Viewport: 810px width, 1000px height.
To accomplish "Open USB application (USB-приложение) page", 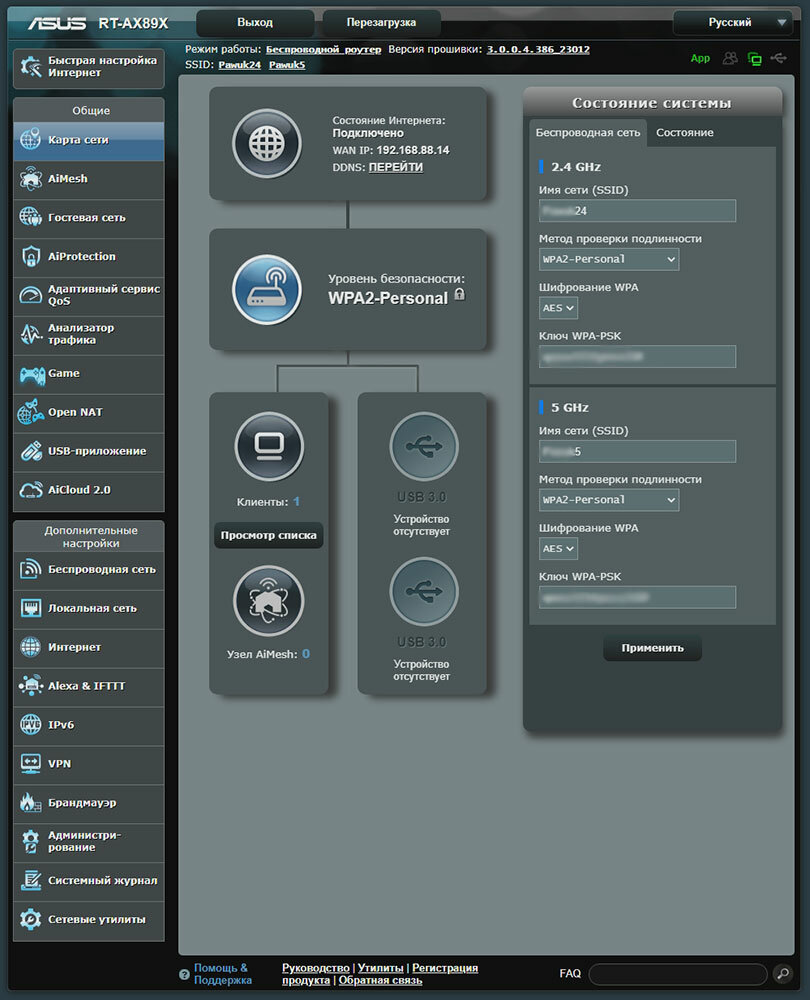I will (x=89, y=452).
